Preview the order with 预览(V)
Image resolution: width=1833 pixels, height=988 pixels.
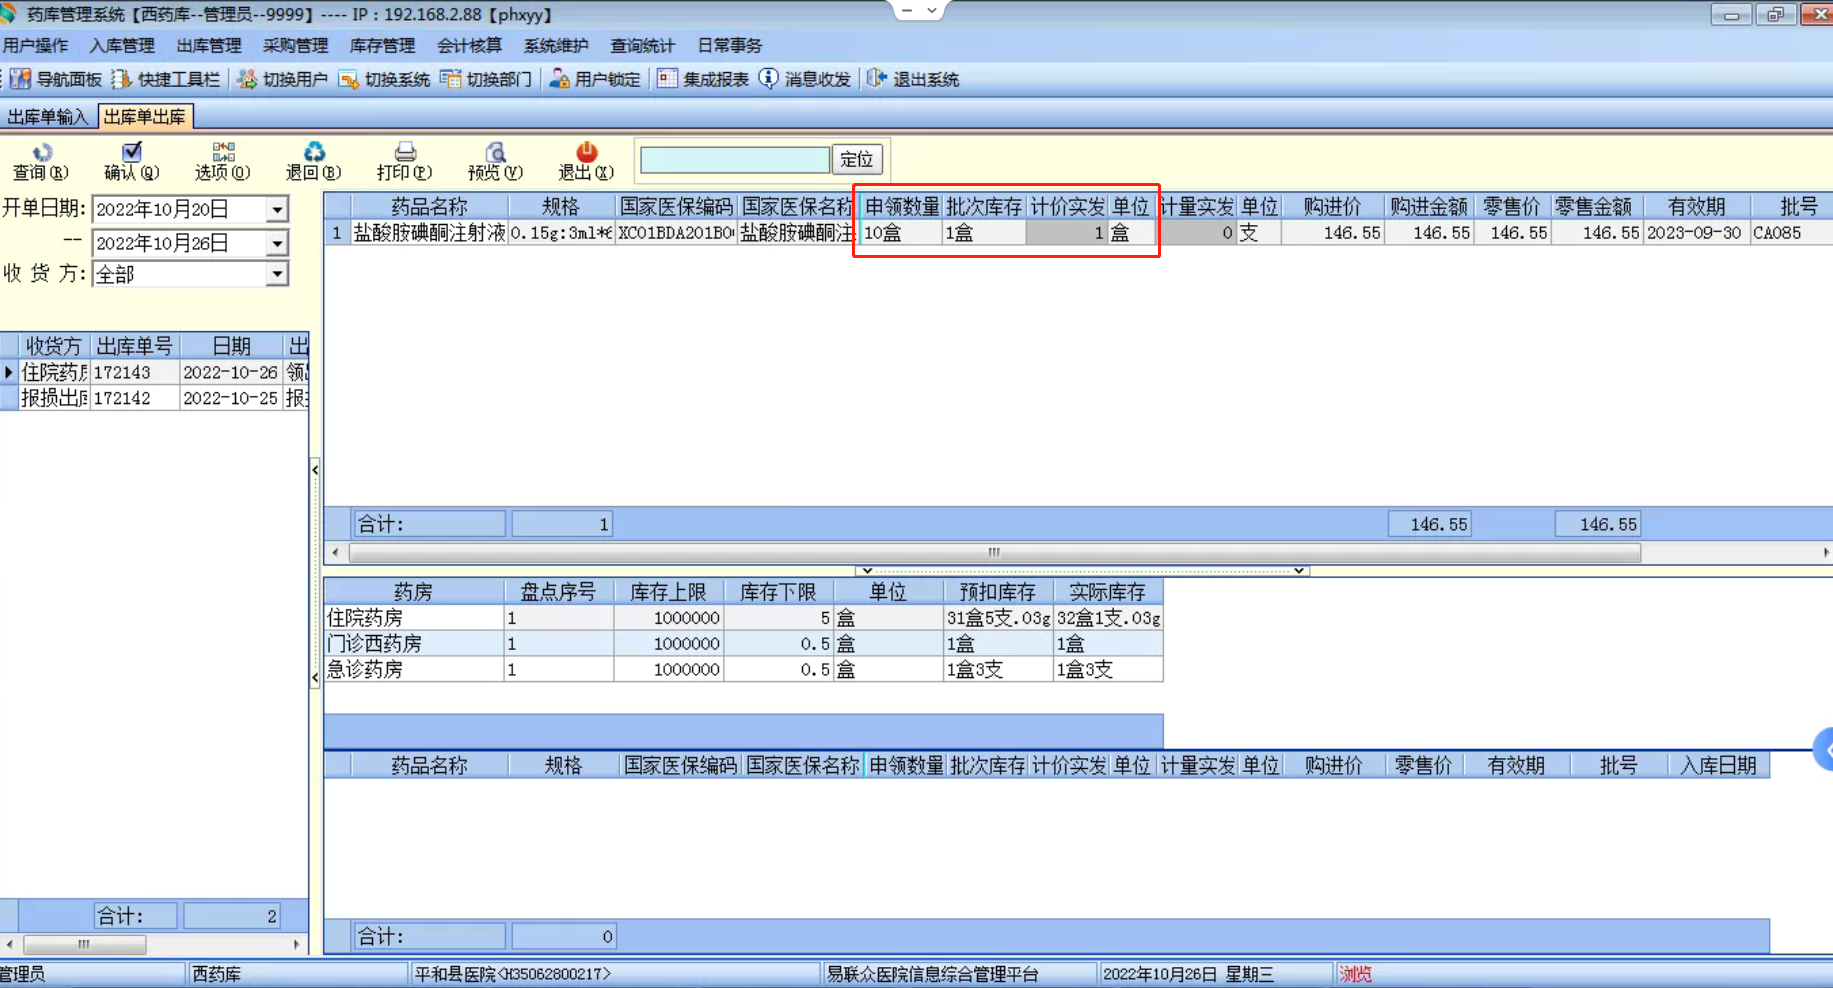495,162
